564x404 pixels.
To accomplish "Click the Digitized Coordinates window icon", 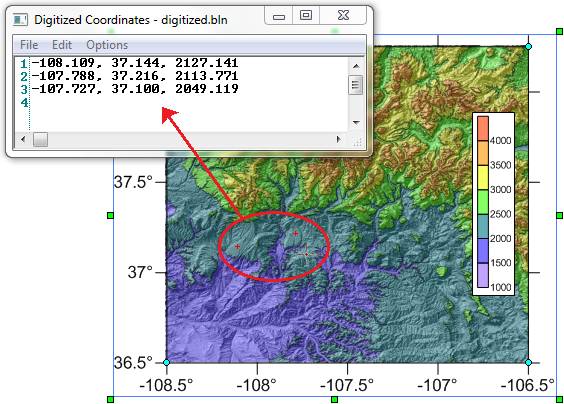I will pyautogui.click(x=20, y=19).
